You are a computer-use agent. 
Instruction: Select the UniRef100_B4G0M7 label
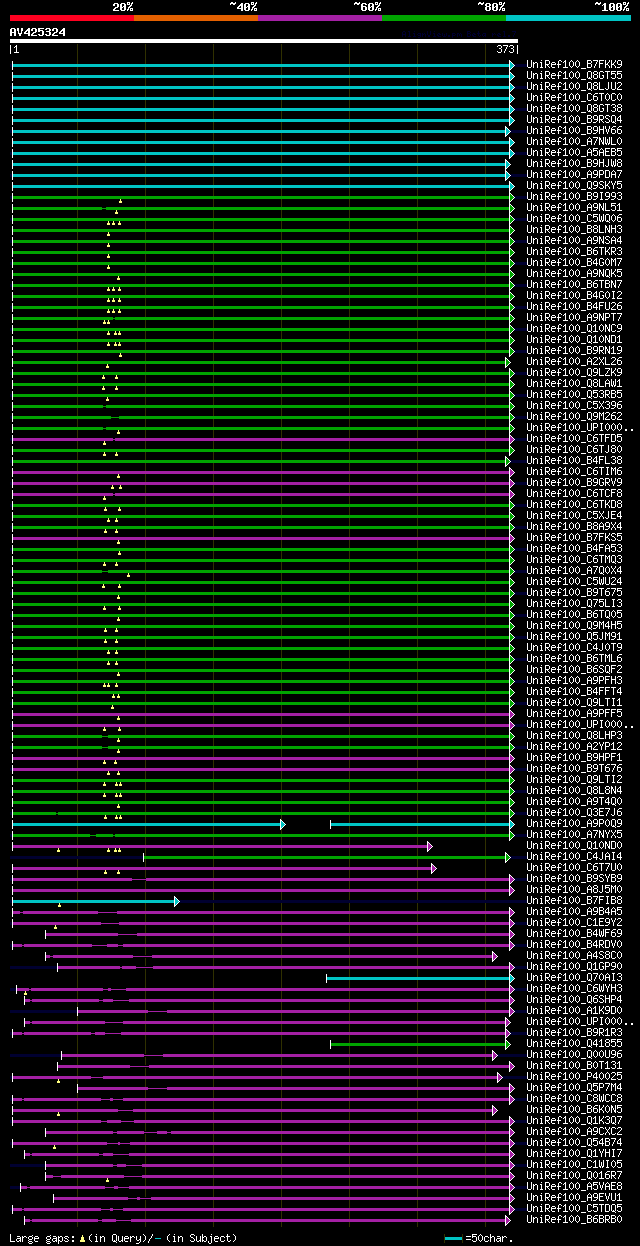click(x=574, y=263)
